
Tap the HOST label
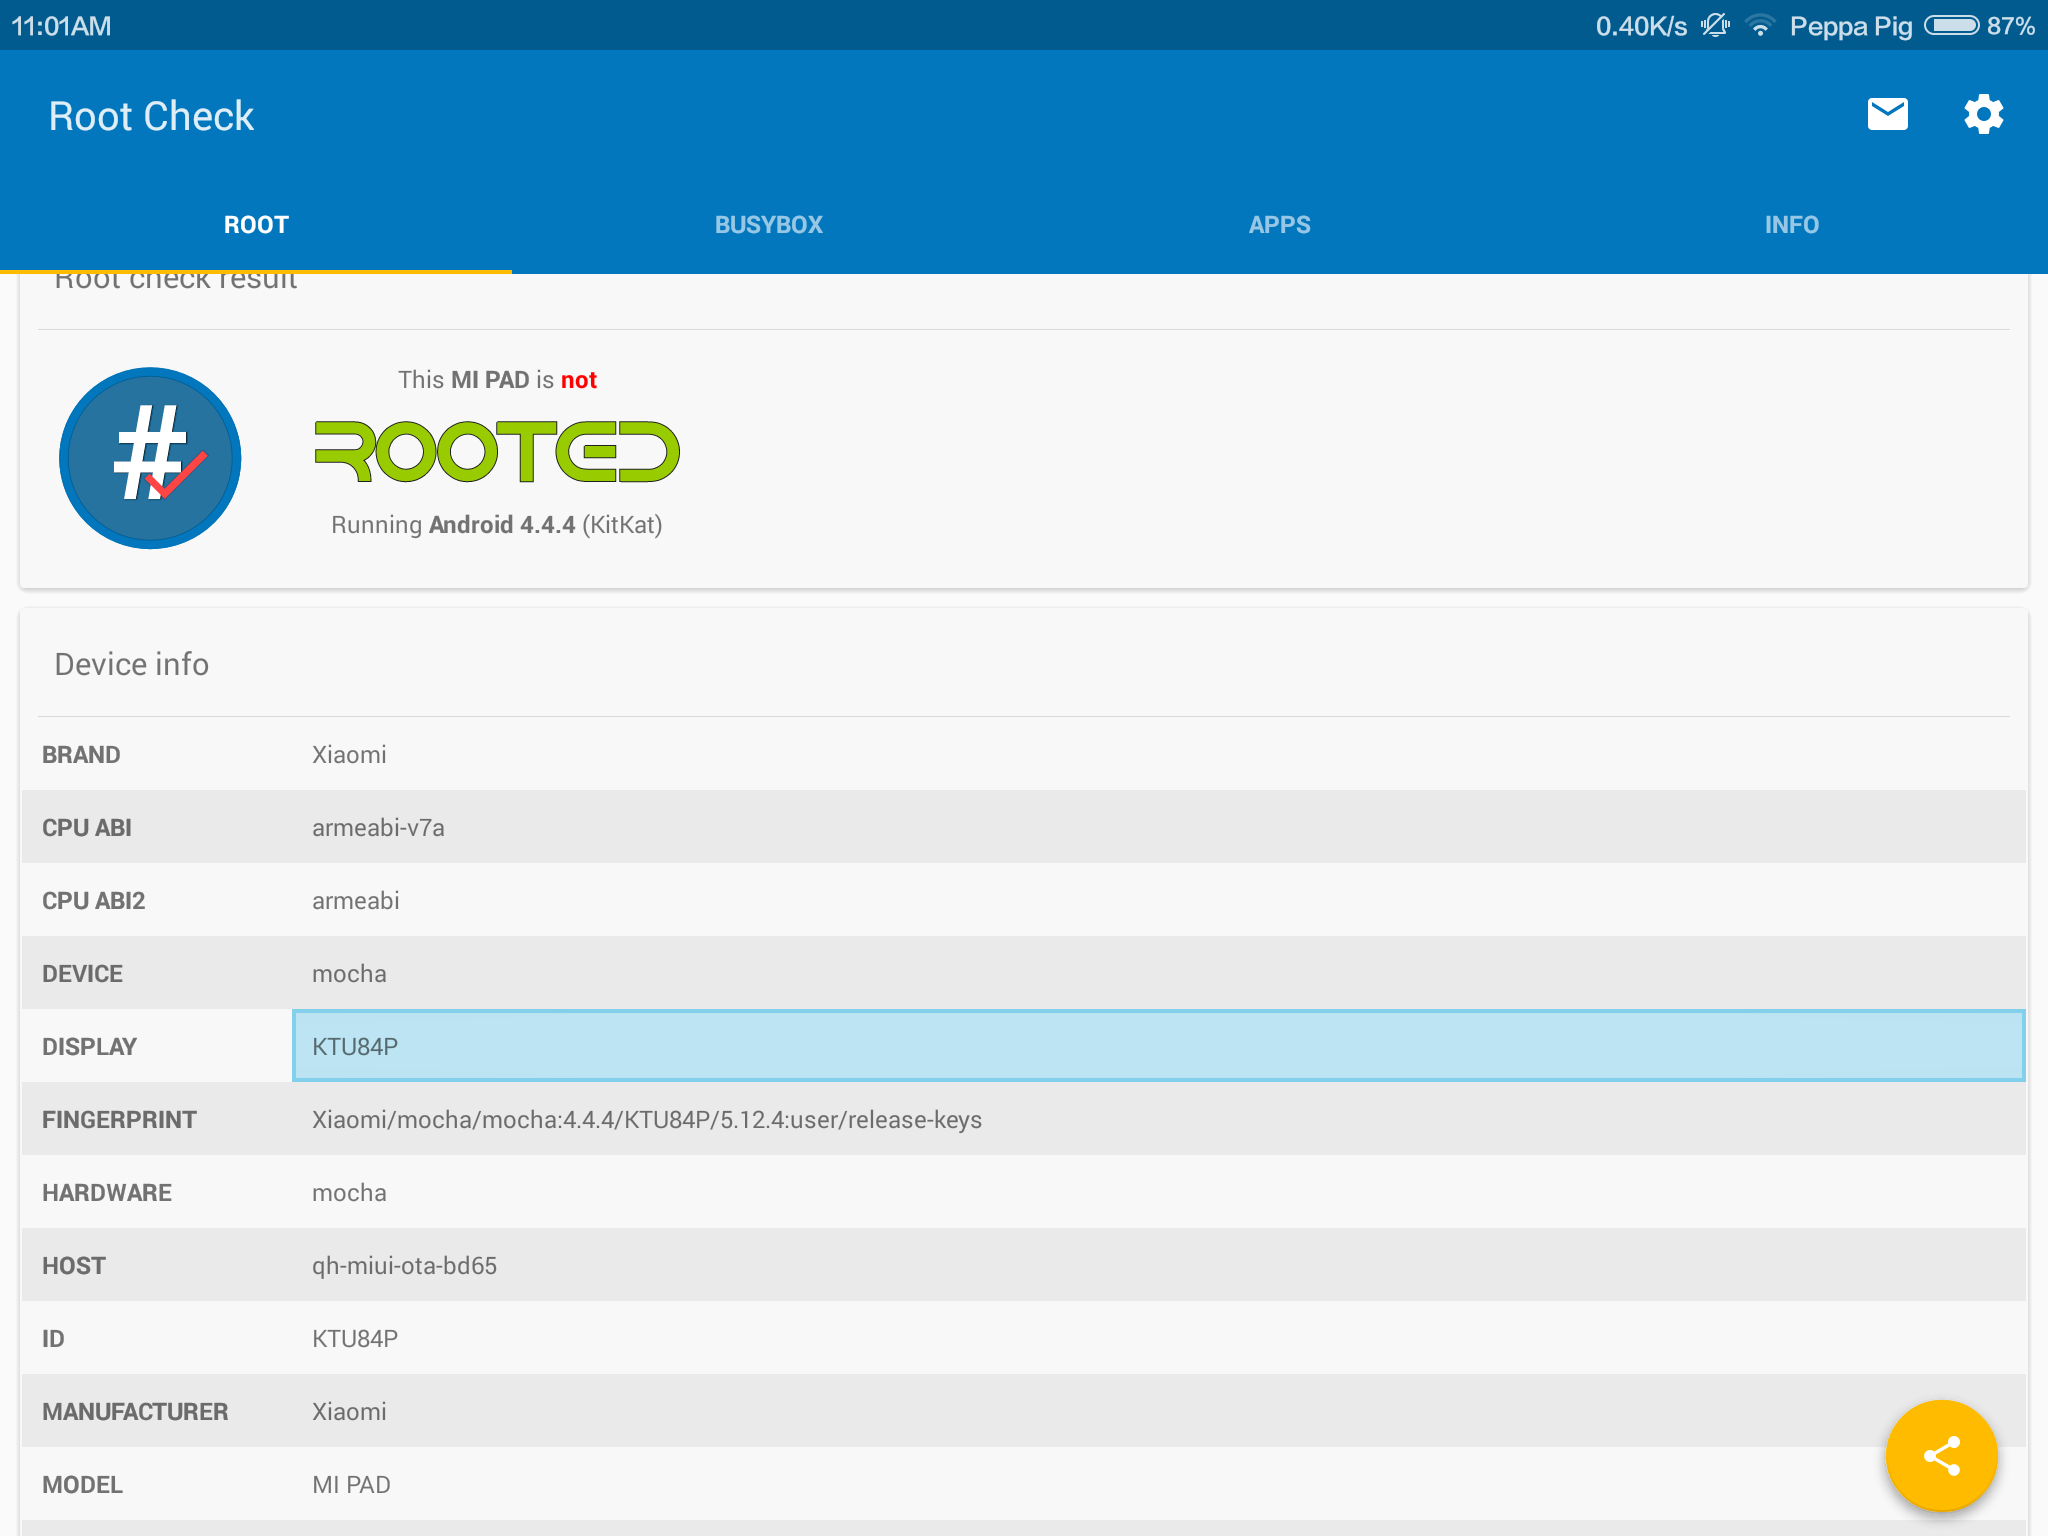(x=74, y=1266)
